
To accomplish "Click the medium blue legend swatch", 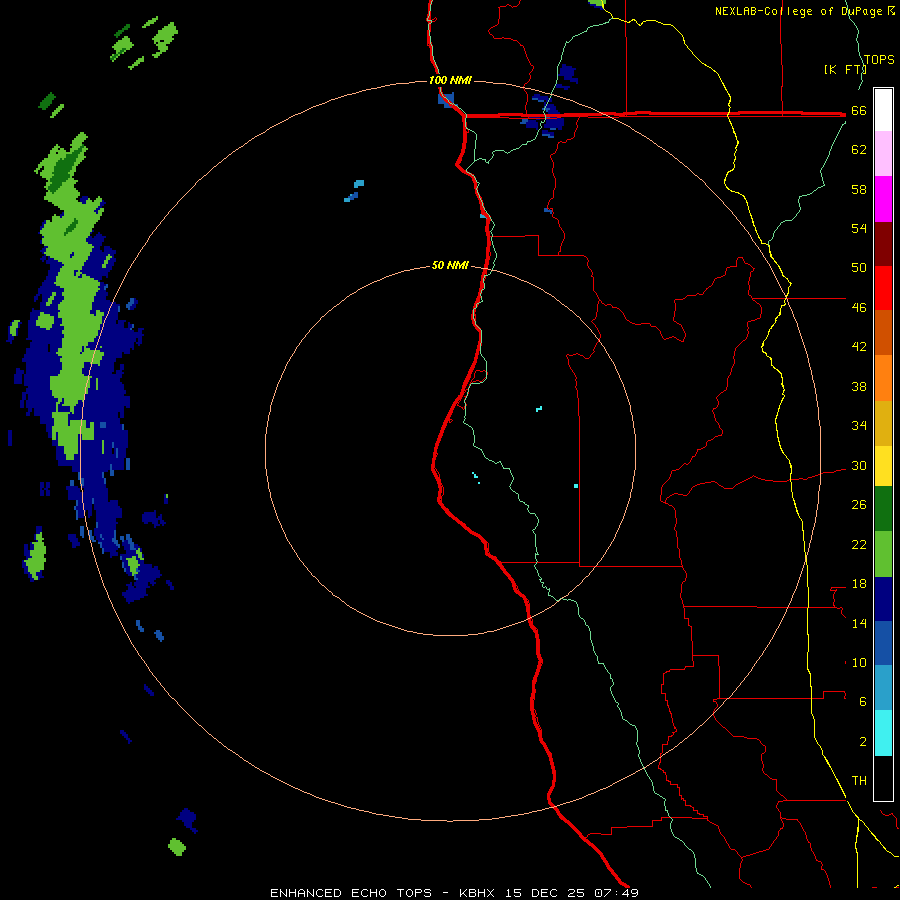I will [x=883, y=643].
